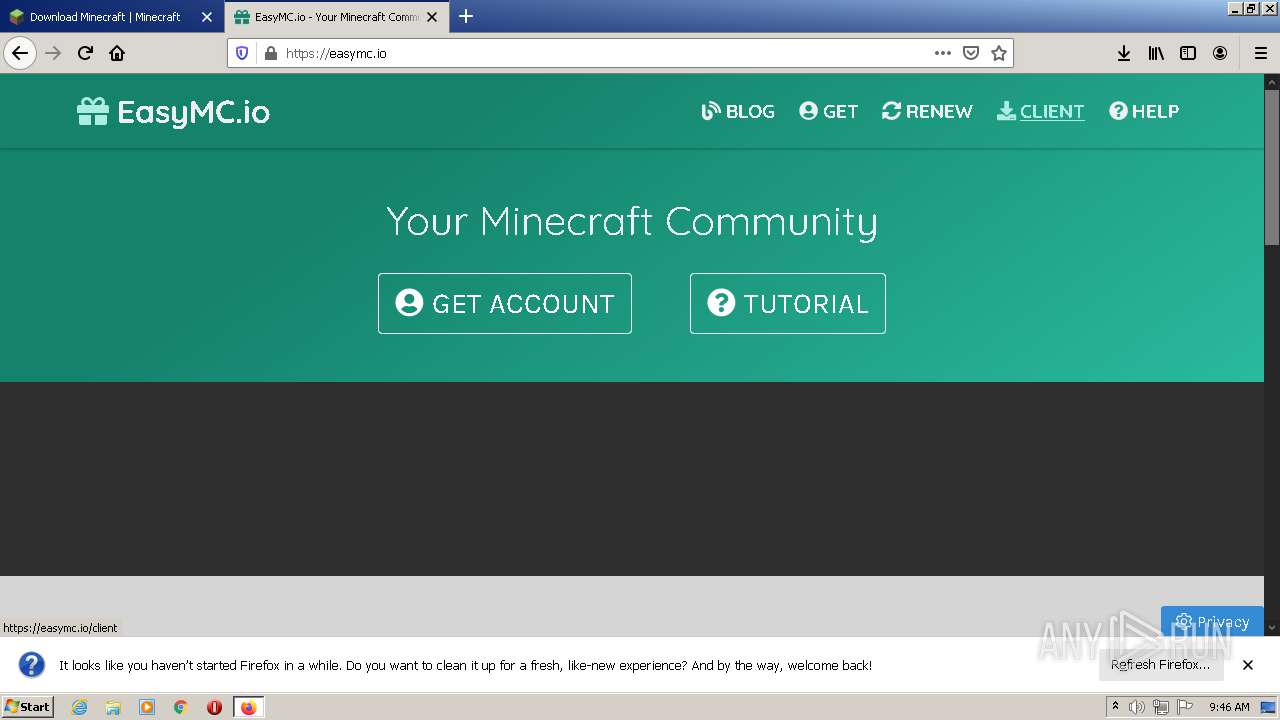Open the GET nav link
Screen dimensions: 1280x720
(828, 111)
